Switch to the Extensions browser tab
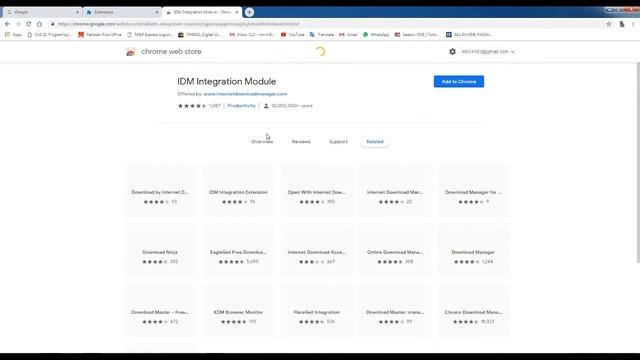640x360 pixels. [x=122, y=12]
